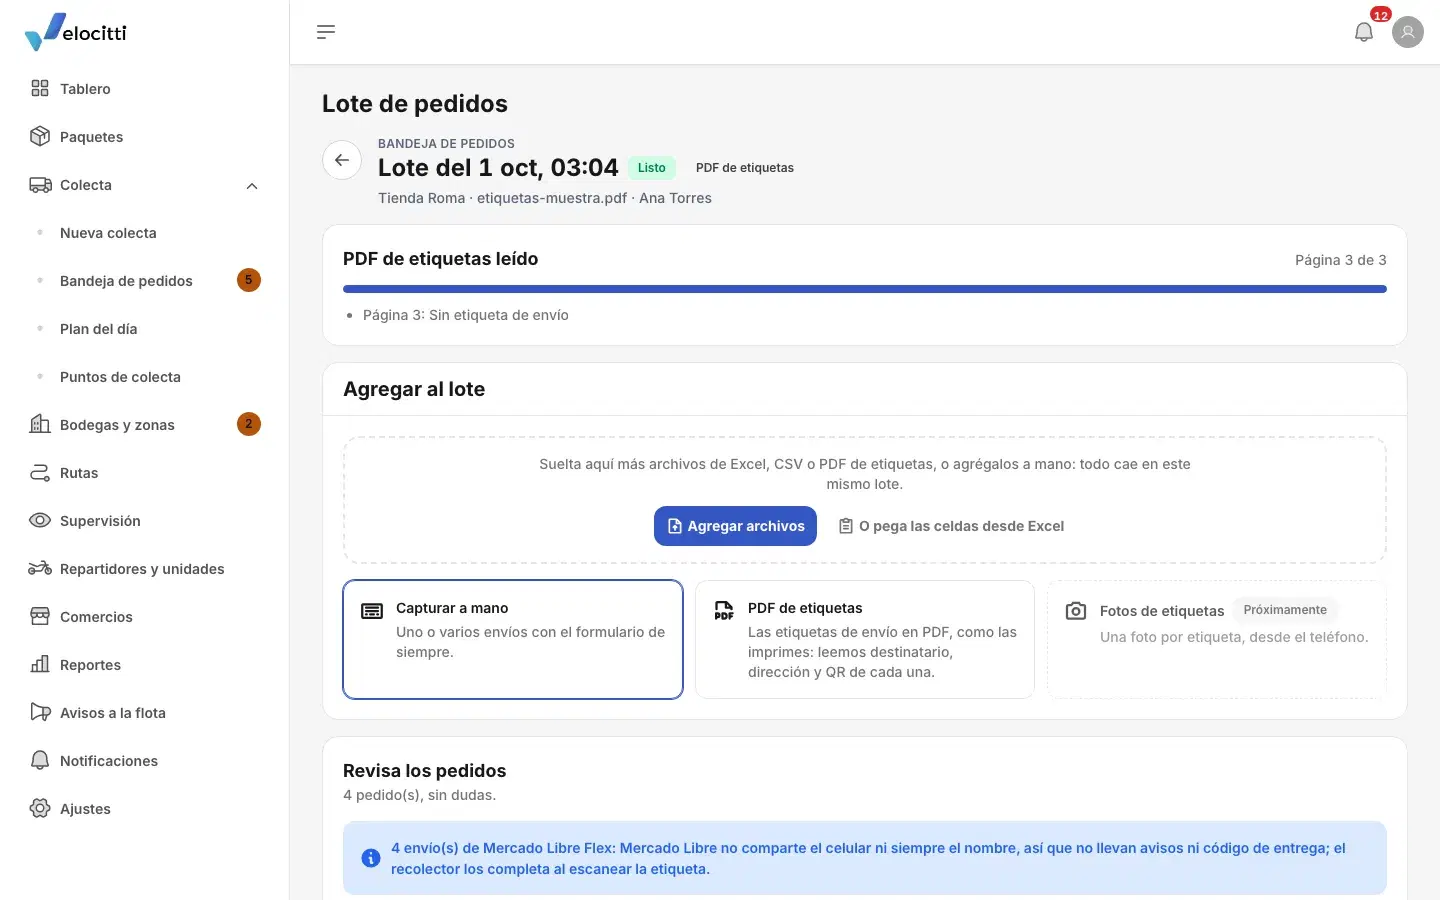Click the Supervisión eye icon
The width and height of the screenshot is (1440, 900).
point(40,520)
